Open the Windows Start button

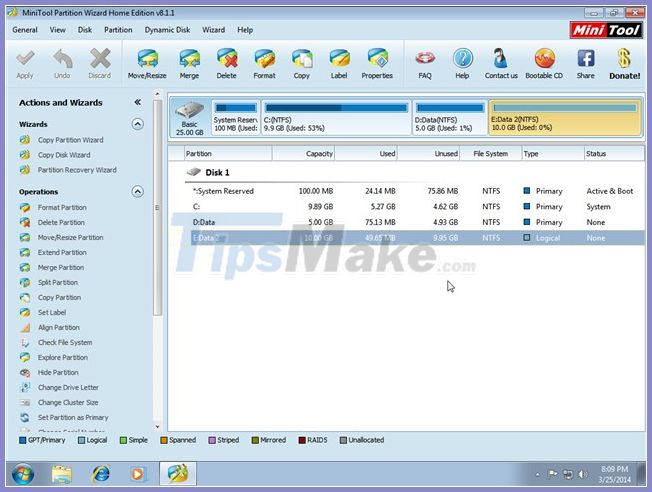[23, 474]
